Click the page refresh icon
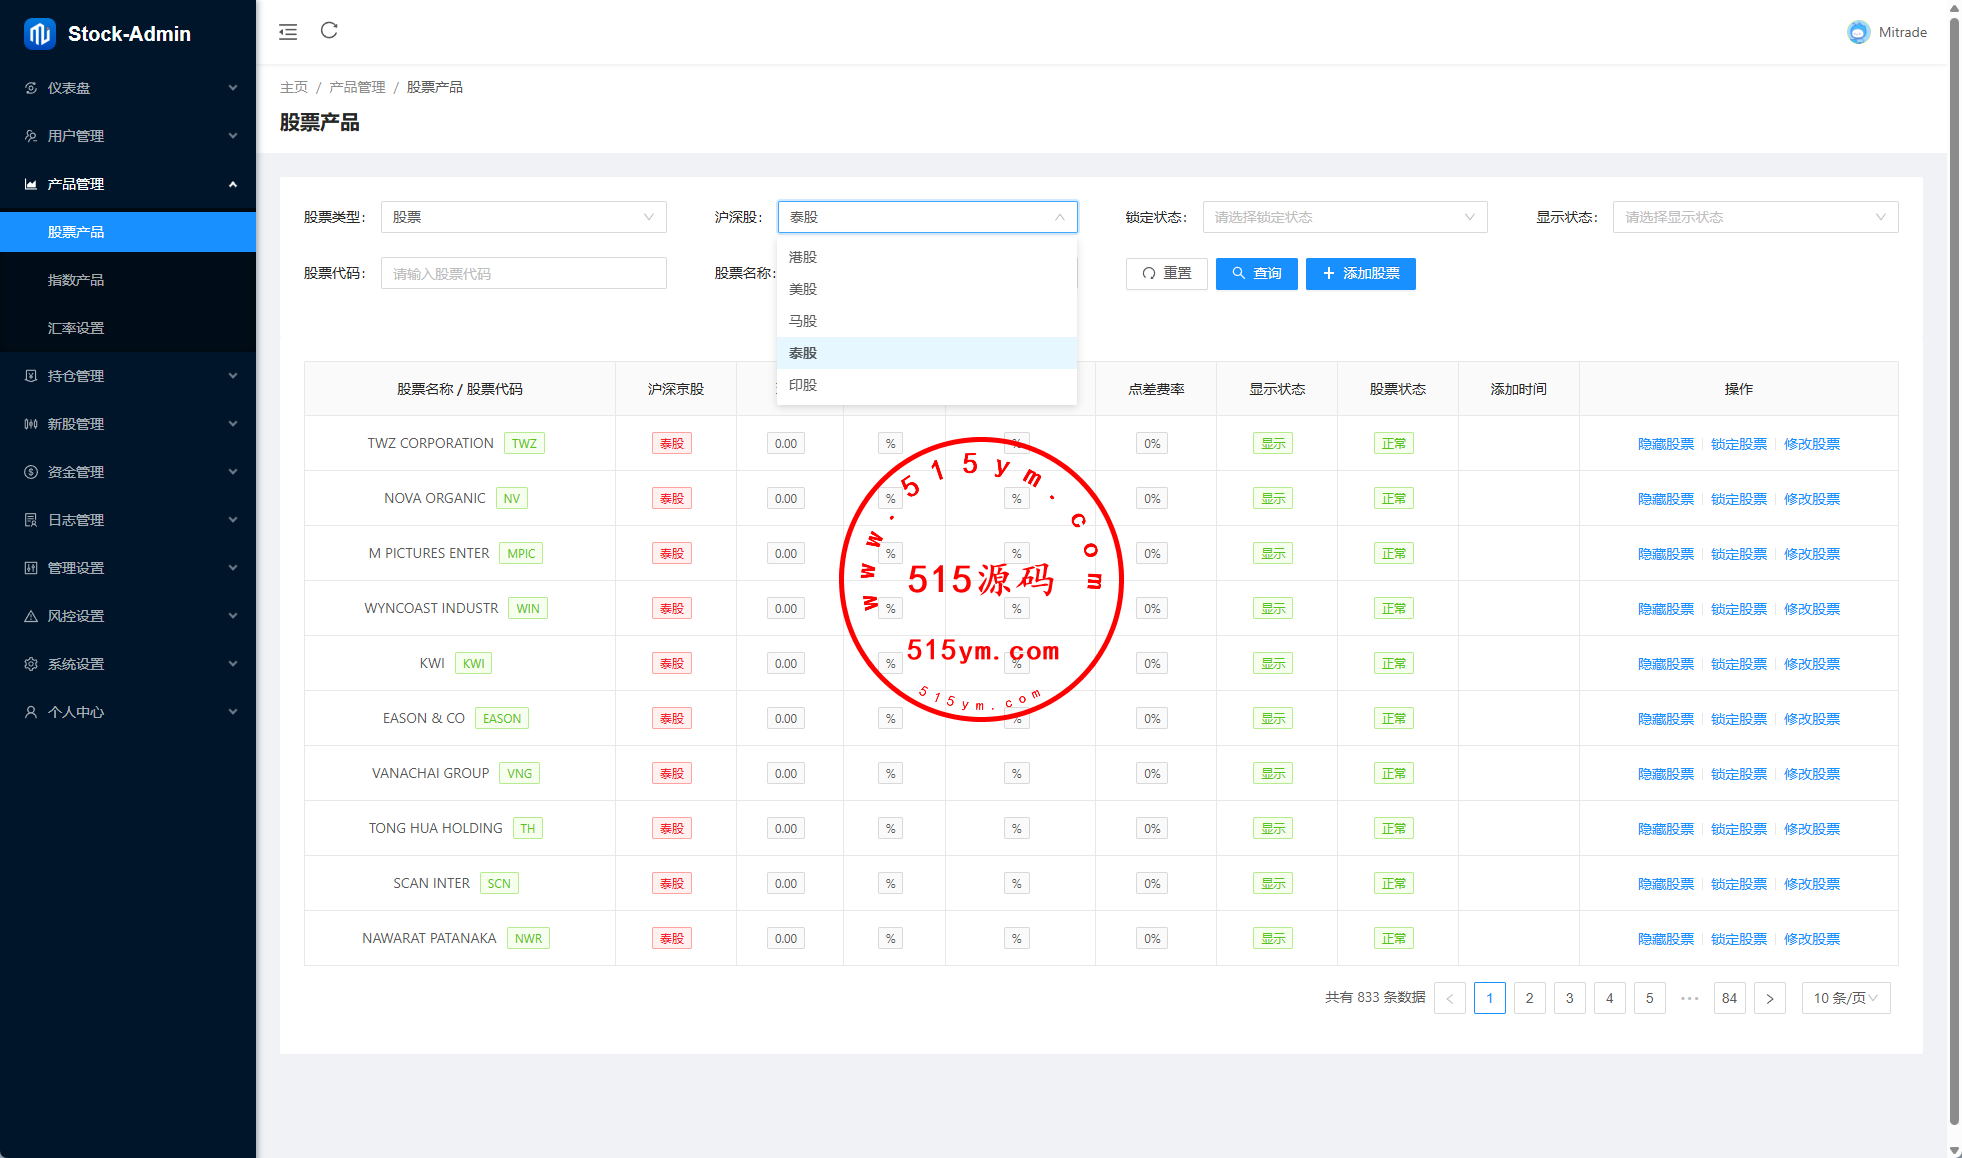Screen dimensions: 1962x1158 point(329,31)
